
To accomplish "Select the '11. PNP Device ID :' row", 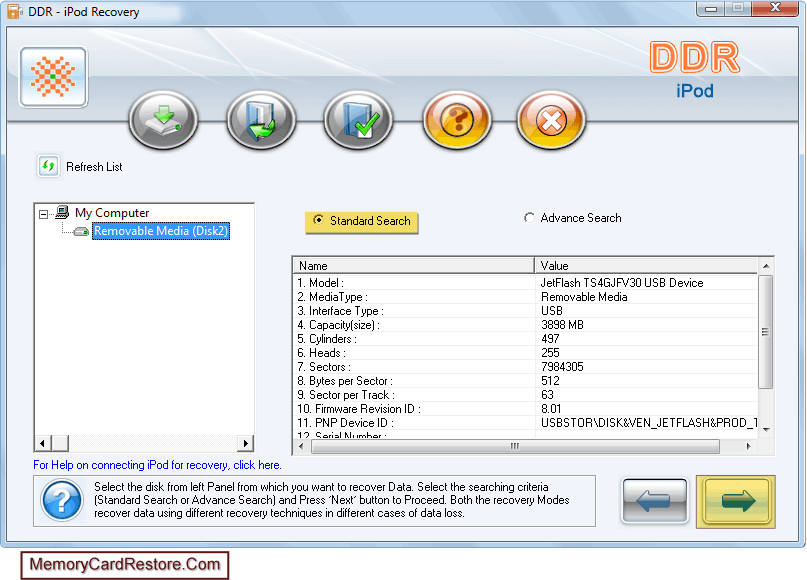I will coord(525,423).
